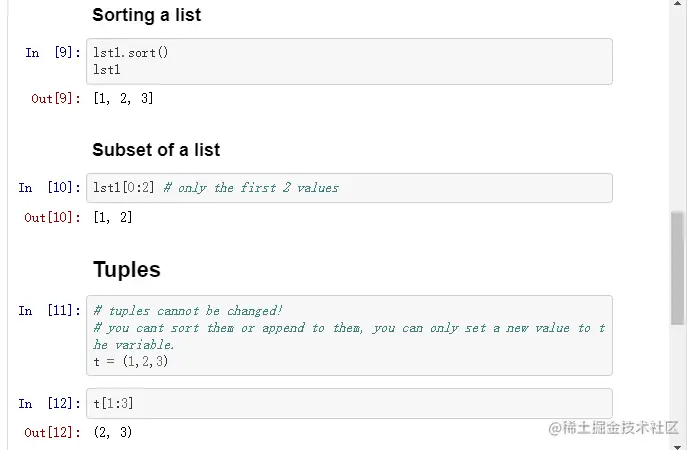Click the Out[10] output prompt
Image resolution: width=693 pixels, height=450 pixels.
[51, 217]
